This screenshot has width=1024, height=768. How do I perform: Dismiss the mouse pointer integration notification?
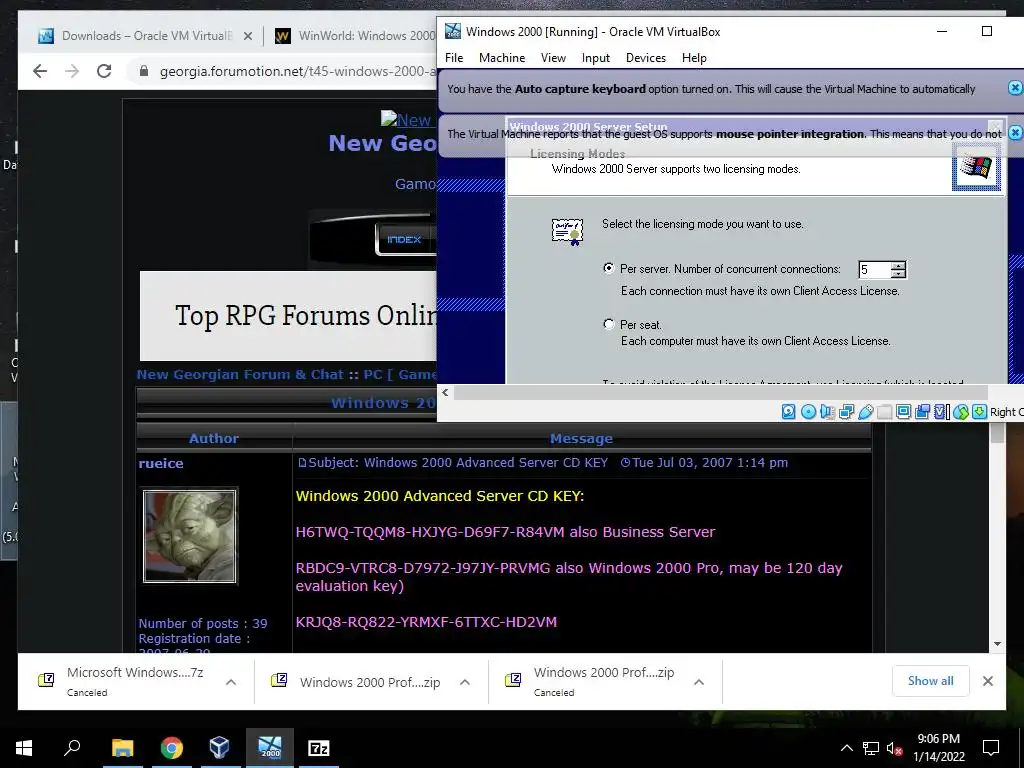click(x=1015, y=133)
